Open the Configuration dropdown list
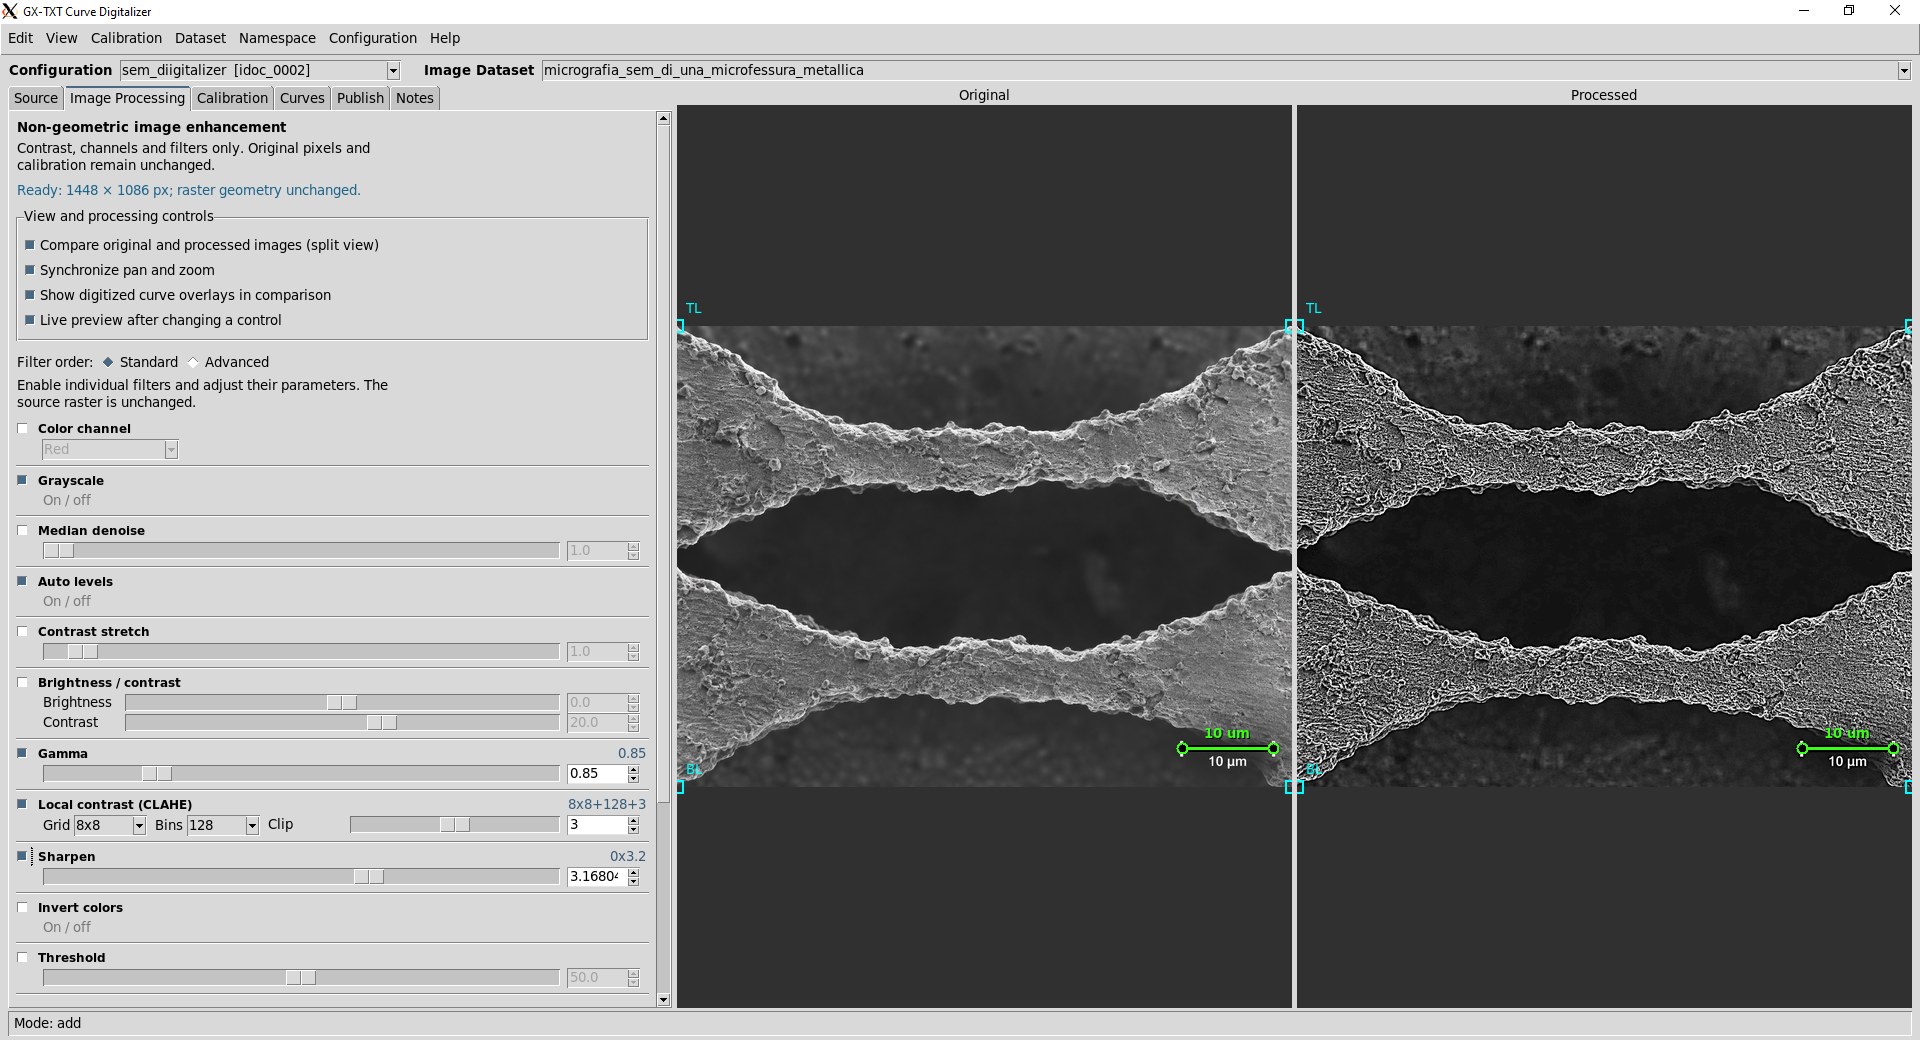 pyautogui.click(x=393, y=70)
